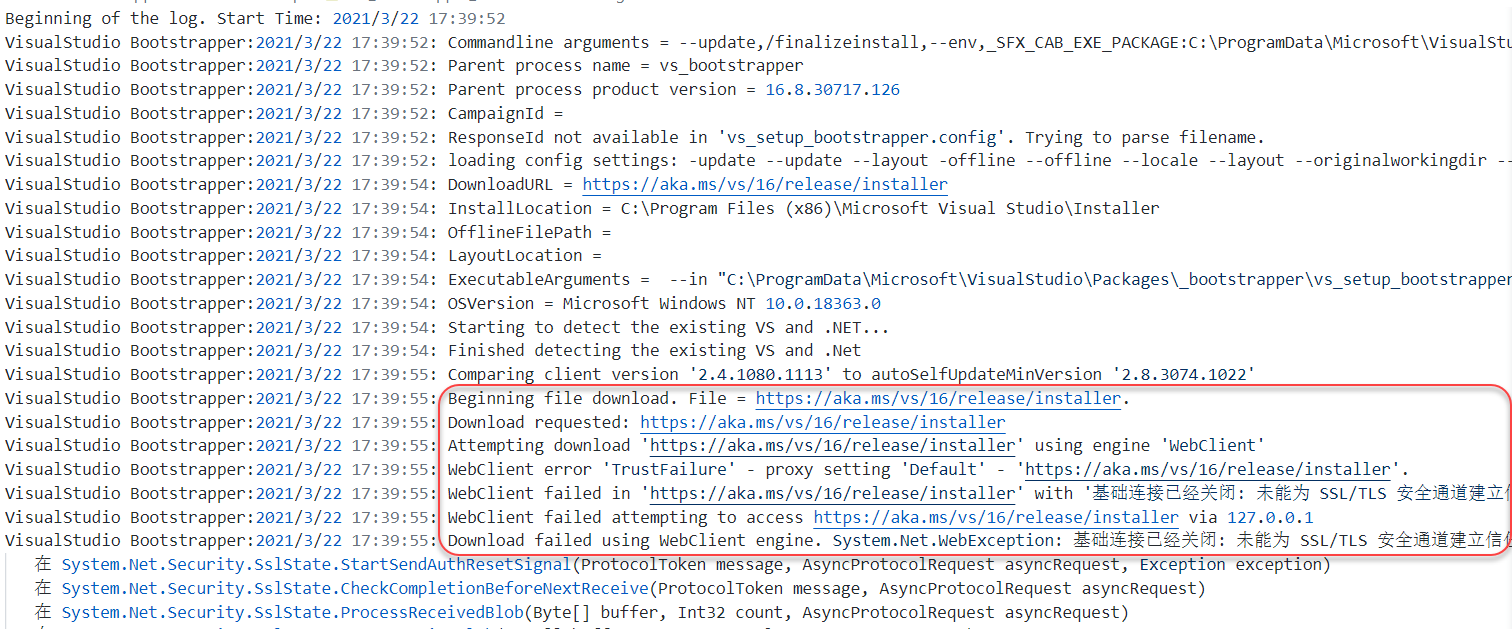This screenshot has width=1512, height=629.
Task: Click the URL in the 'Attempting download' line
Action: click(832, 445)
